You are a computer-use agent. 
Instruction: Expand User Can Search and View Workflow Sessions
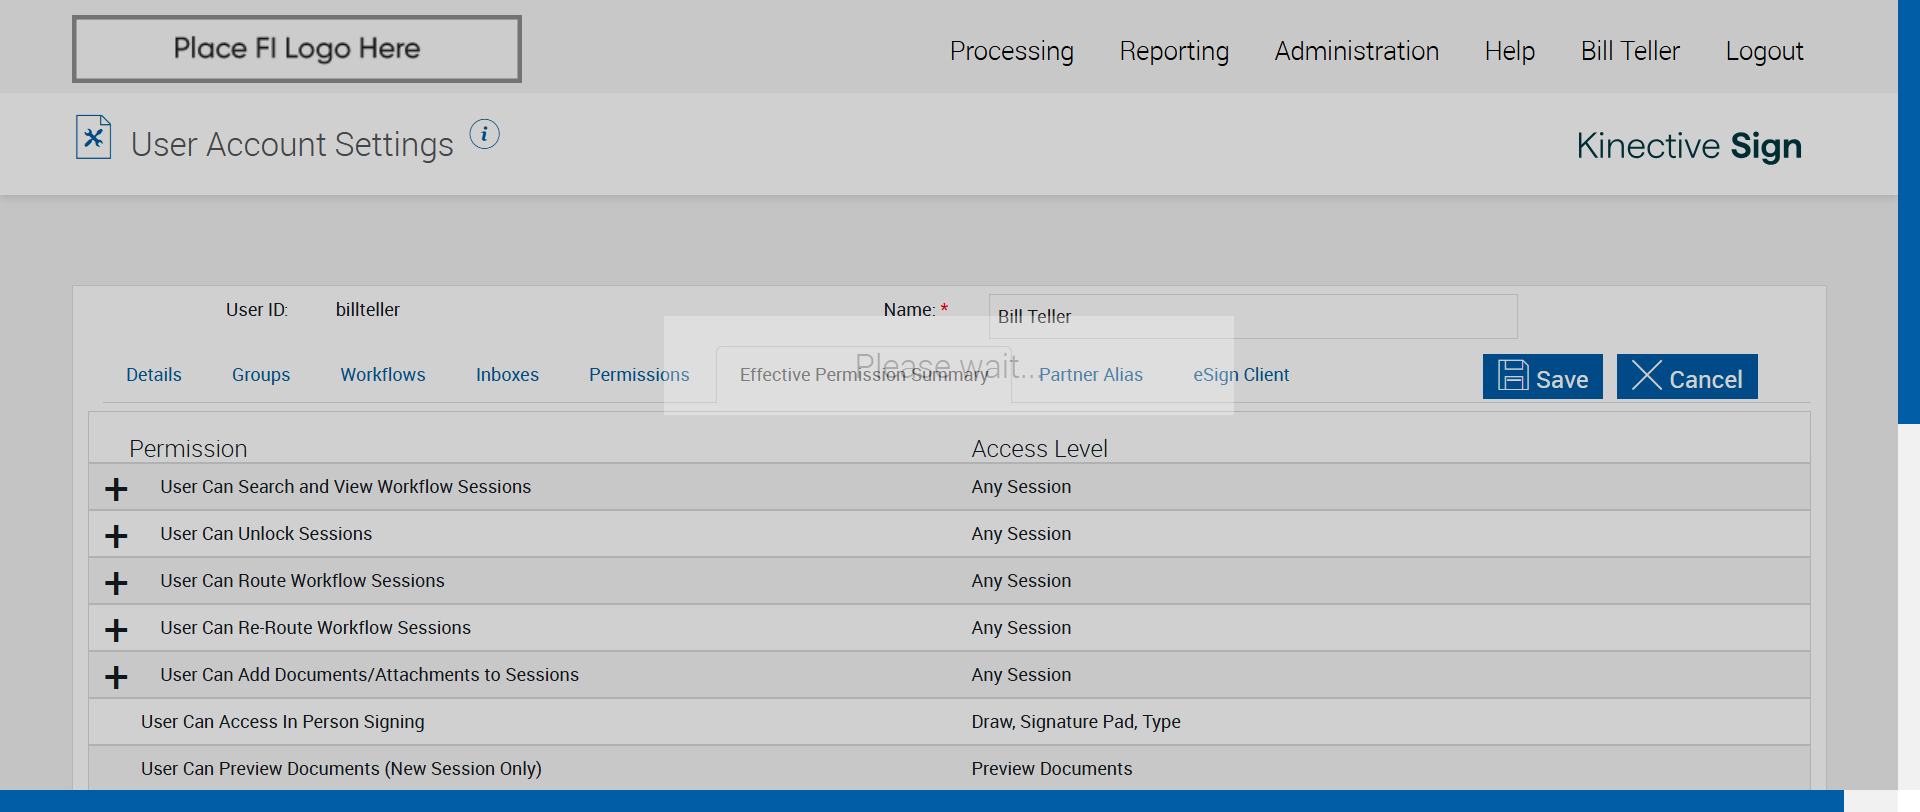(116, 489)
